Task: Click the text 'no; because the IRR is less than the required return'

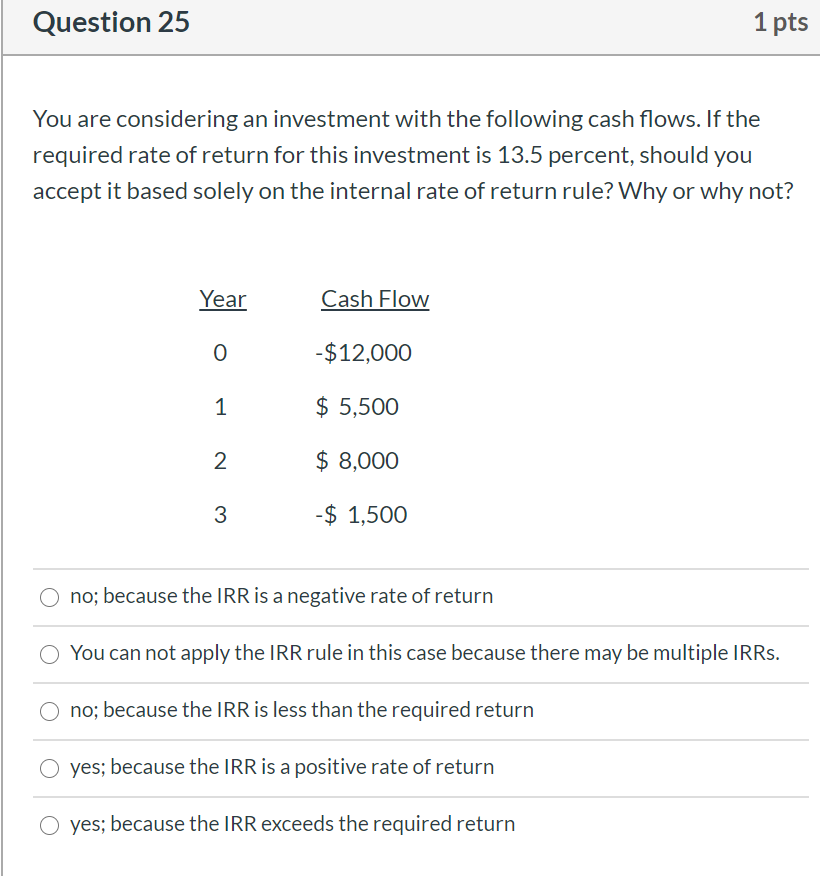Action: pos(302,710)
